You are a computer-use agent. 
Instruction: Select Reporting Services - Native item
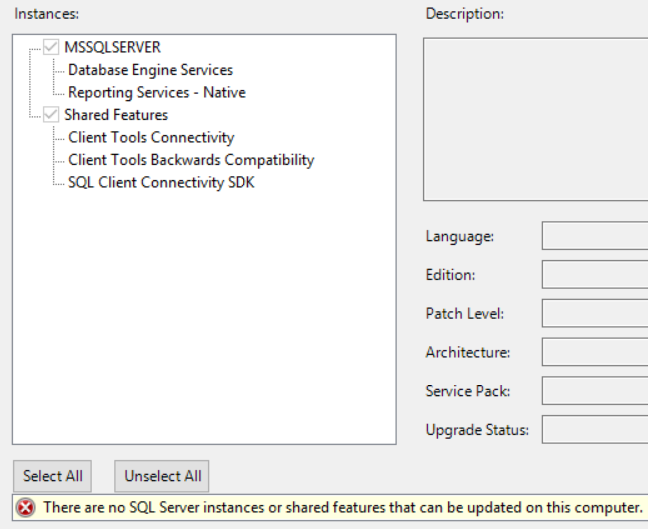click(157, 92)
